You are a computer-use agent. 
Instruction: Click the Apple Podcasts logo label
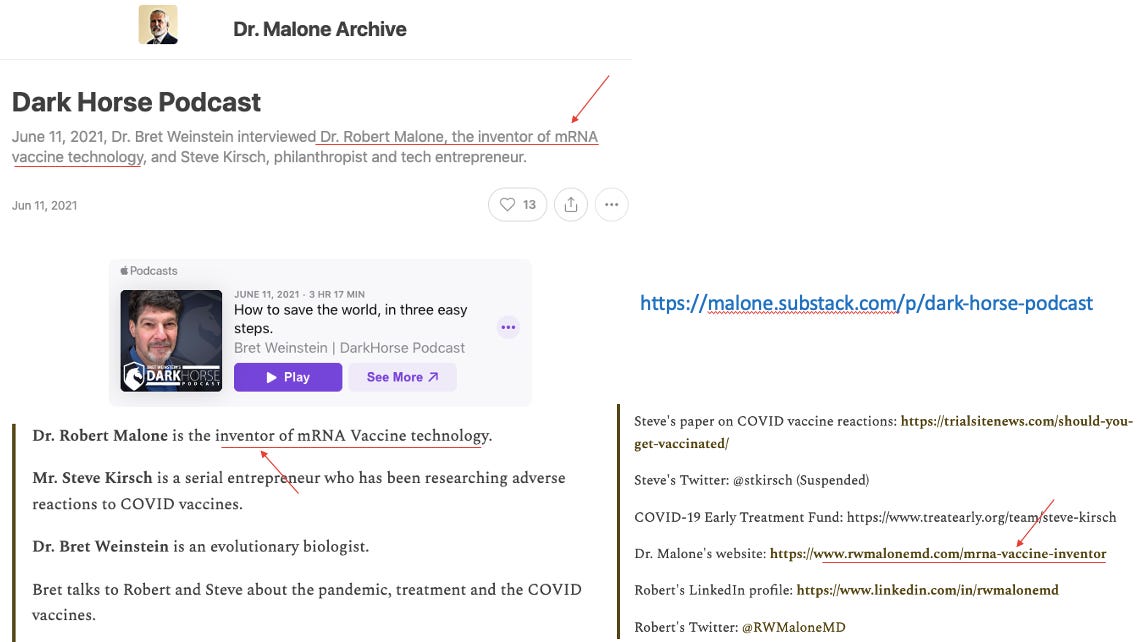click(149, 271)
